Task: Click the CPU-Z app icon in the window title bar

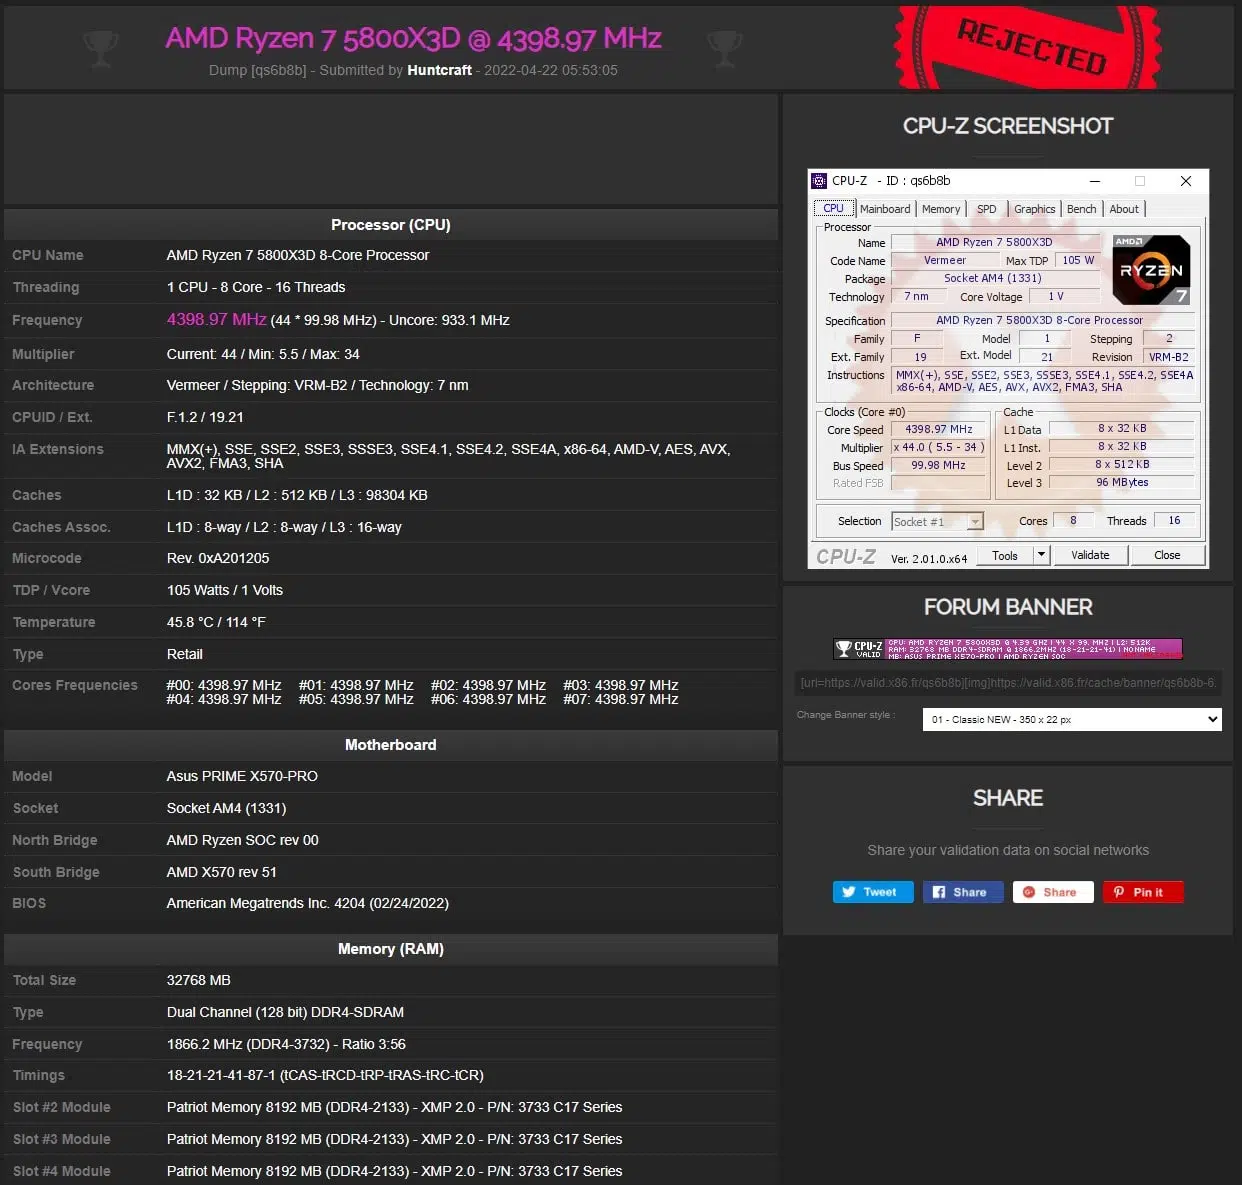Action: pyautogui.click(x=820, y=181)
